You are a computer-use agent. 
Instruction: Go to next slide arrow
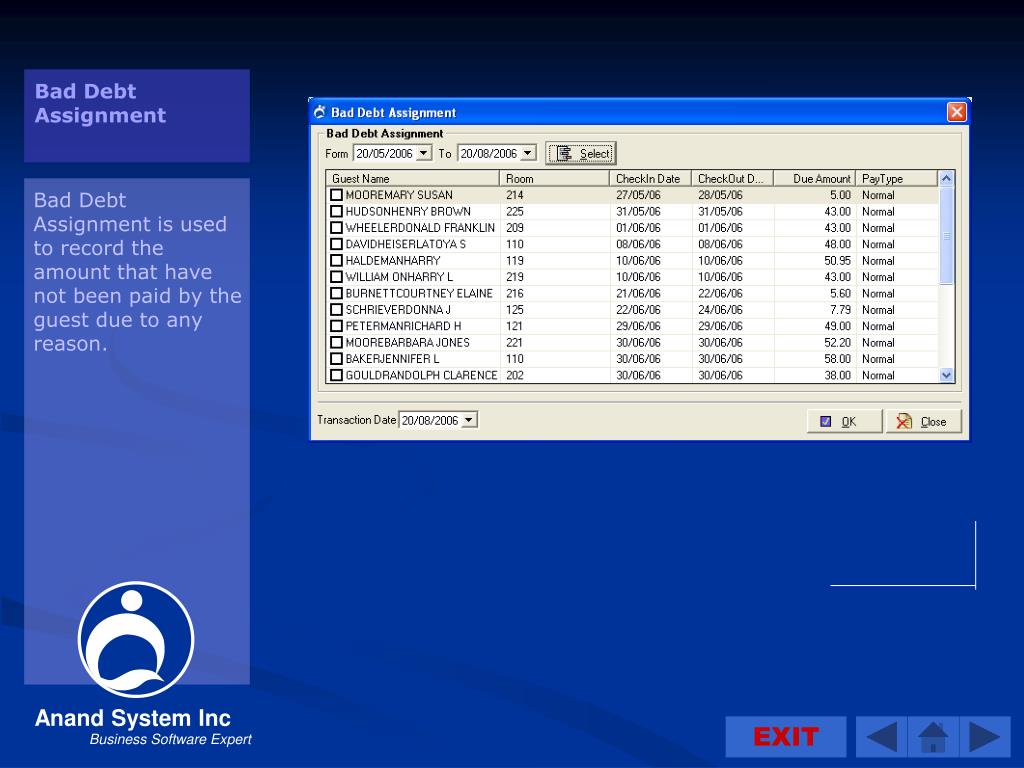(x=985, y=737)
